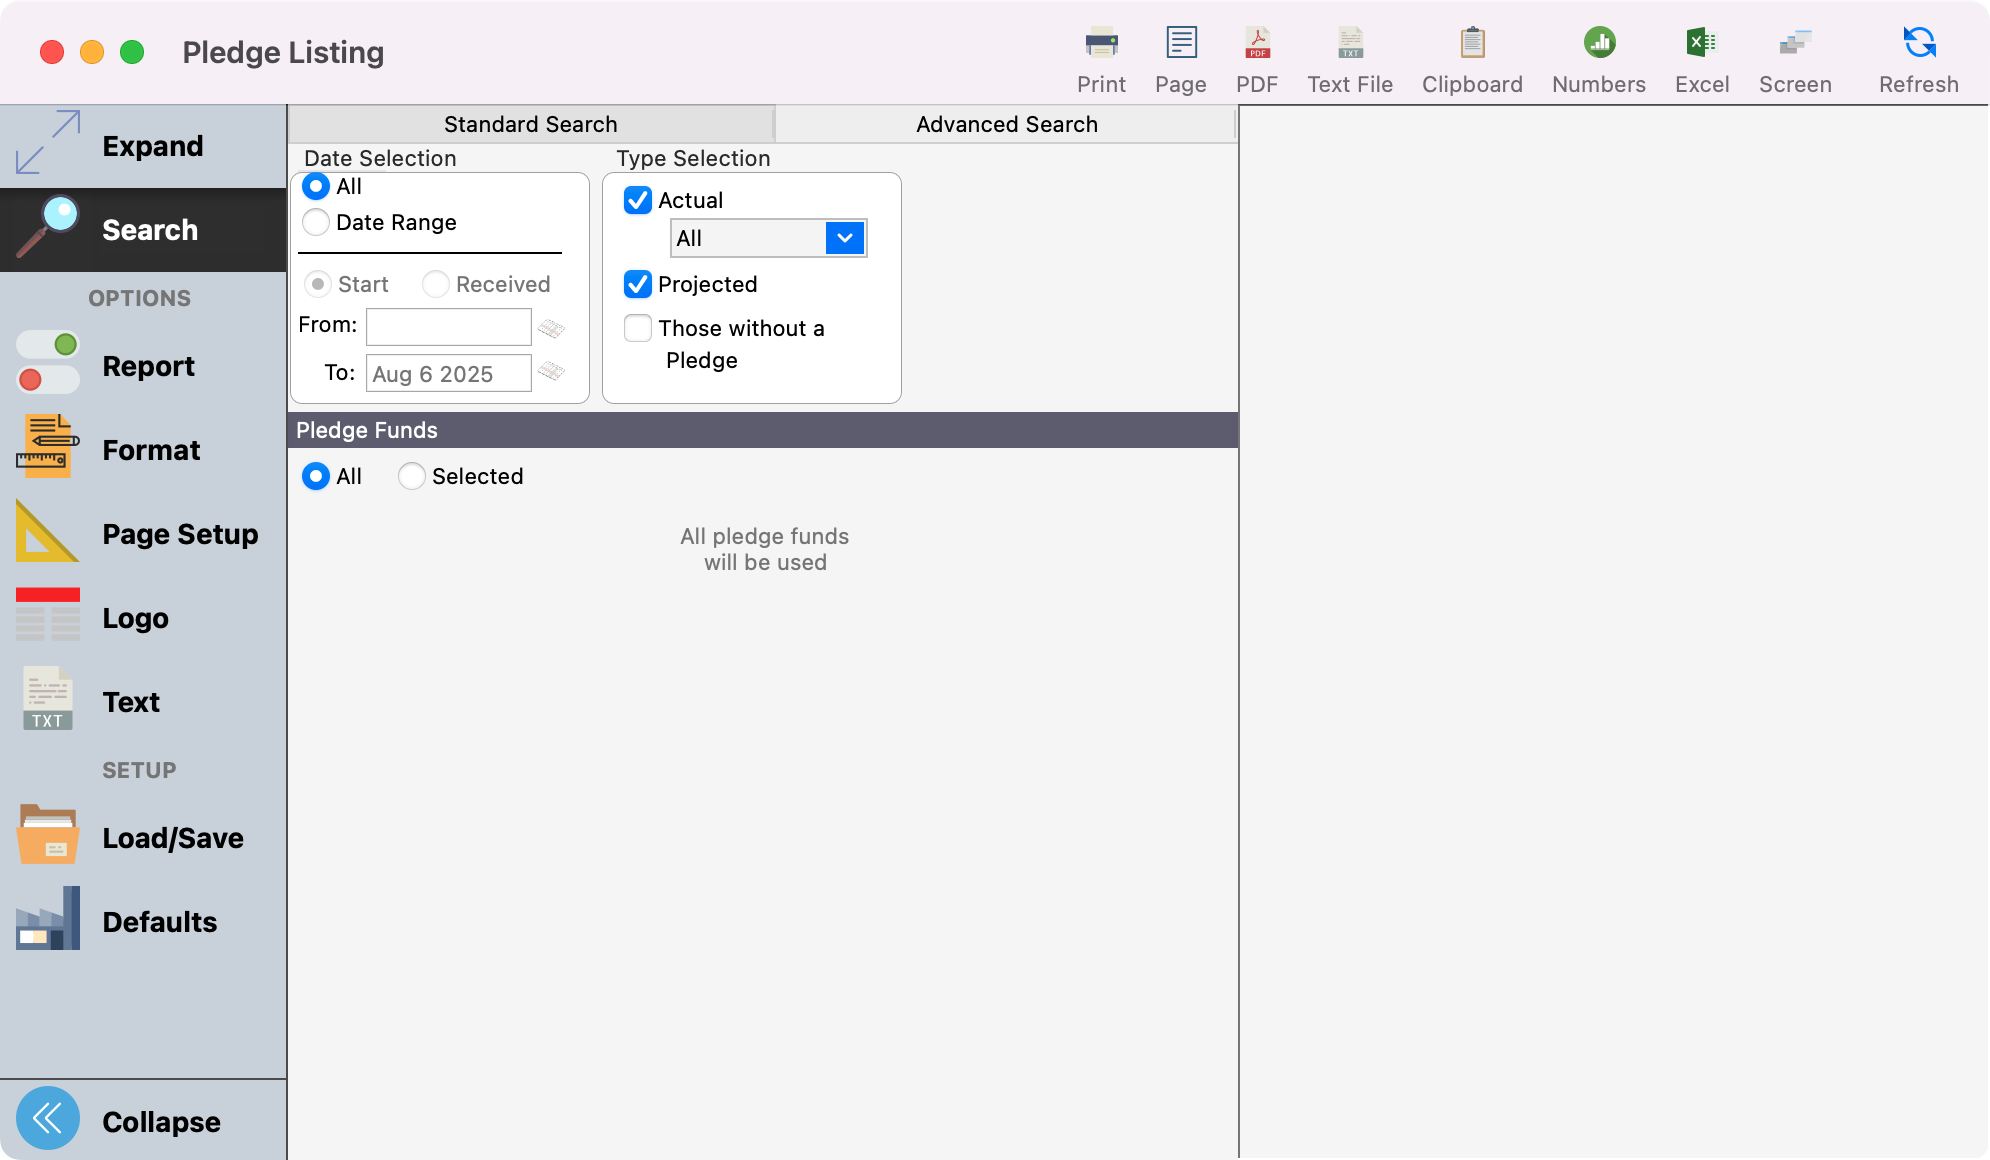Select the Standard Search tab
Image resolution: width=1990 pixels, height=1160 pixels.
point(530,124)
